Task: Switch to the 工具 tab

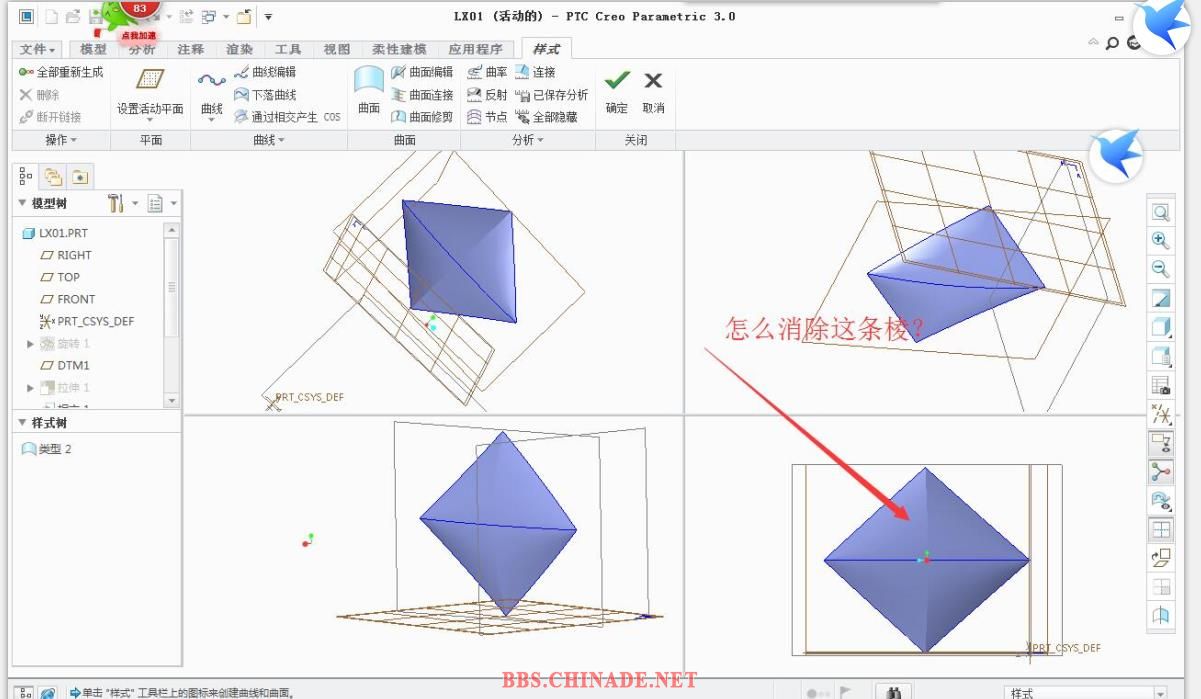Action: (288, 49)
